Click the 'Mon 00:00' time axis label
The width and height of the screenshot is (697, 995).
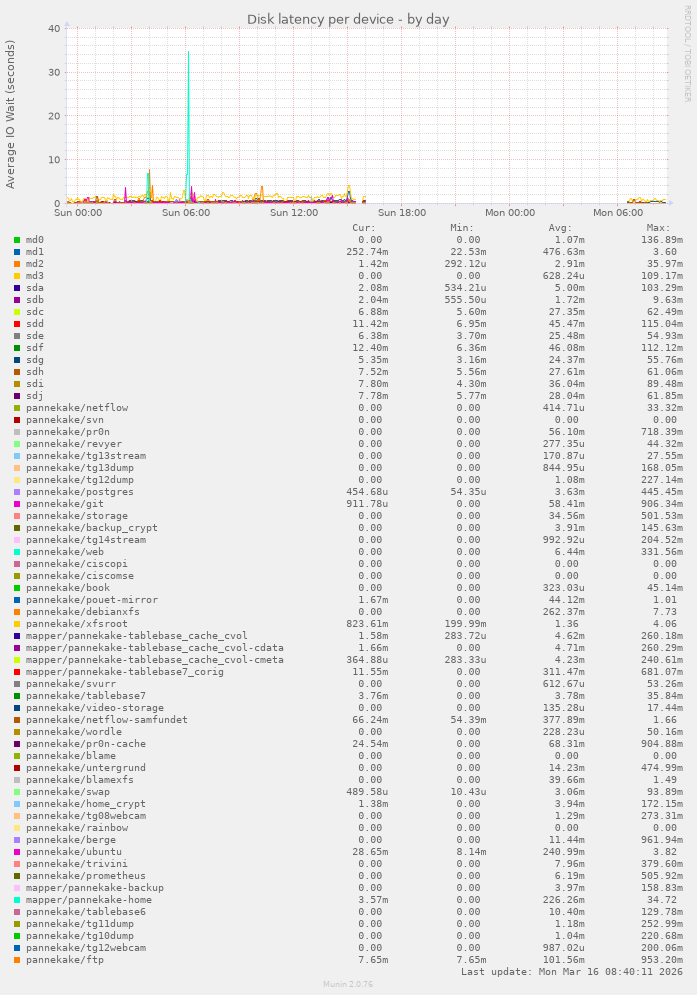click(510, 213)
